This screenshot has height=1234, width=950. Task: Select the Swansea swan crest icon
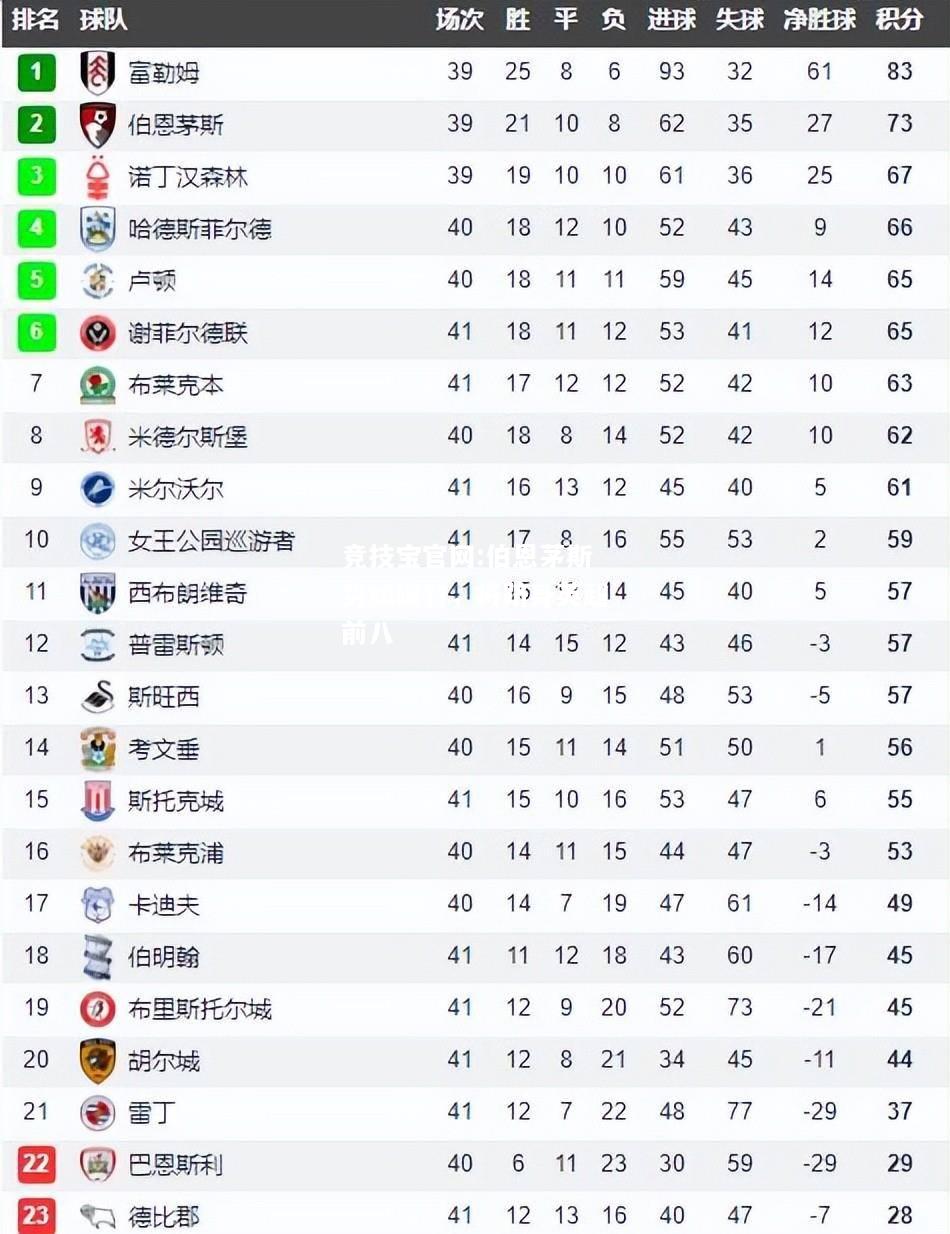click(98, 696)
